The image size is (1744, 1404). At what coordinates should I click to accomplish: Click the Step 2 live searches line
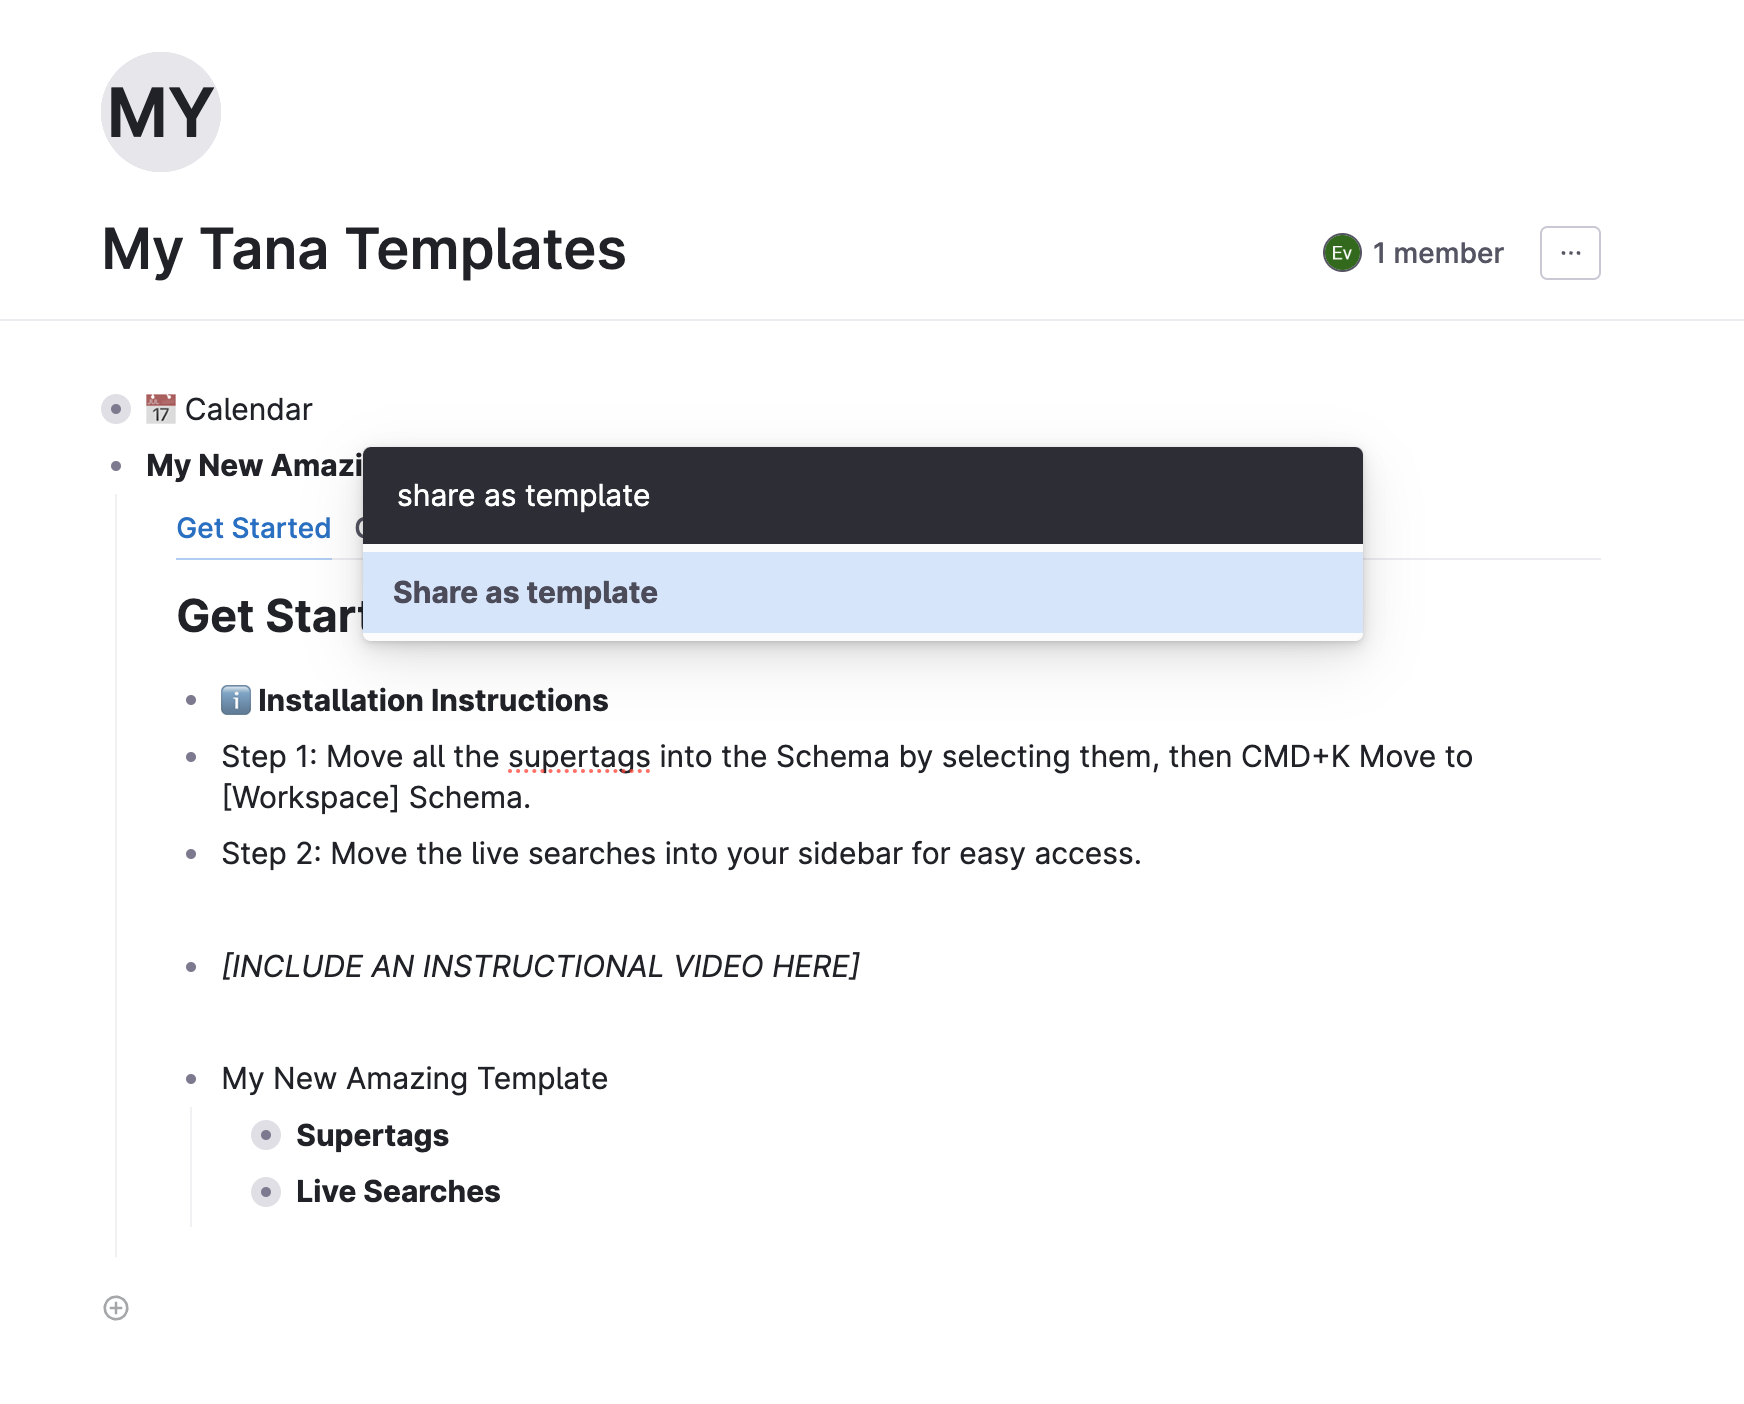pos(681,854)
